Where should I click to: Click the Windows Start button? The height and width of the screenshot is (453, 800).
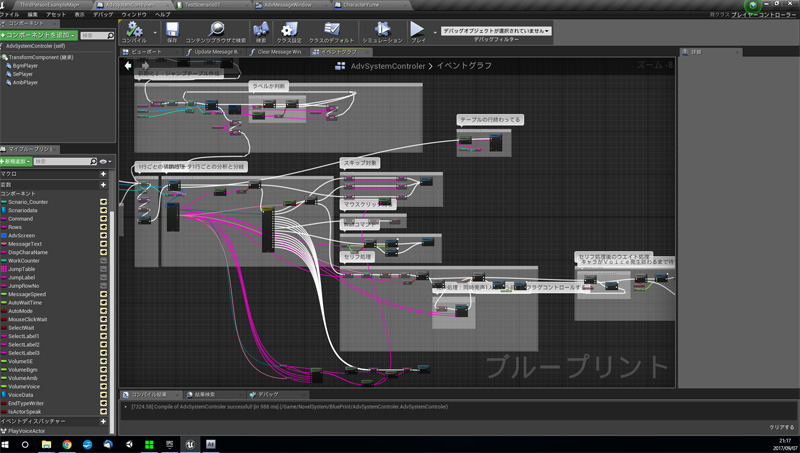(5, 444)
